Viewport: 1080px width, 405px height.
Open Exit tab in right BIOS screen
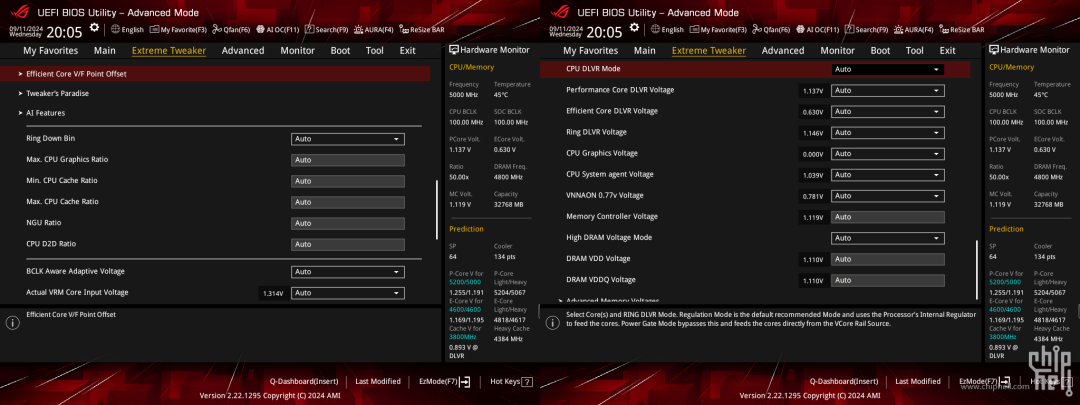point(948,50)
